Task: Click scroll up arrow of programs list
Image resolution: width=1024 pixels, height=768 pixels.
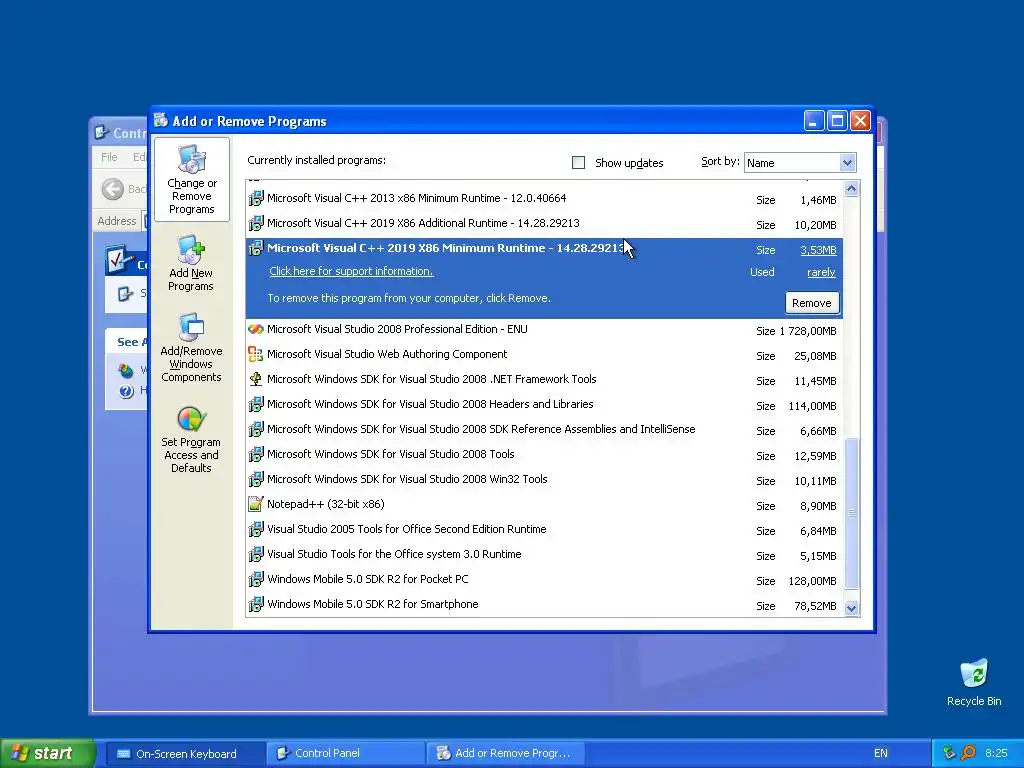Action: pos(852,189)
